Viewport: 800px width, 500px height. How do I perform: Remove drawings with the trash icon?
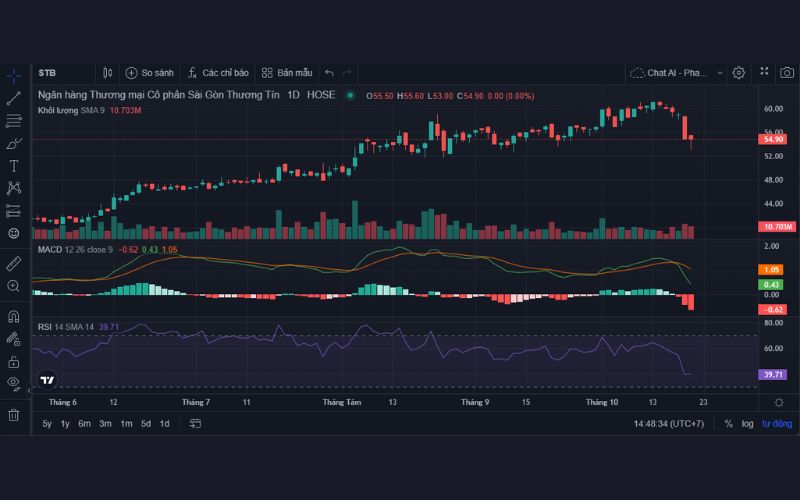(x=14, y=414)
